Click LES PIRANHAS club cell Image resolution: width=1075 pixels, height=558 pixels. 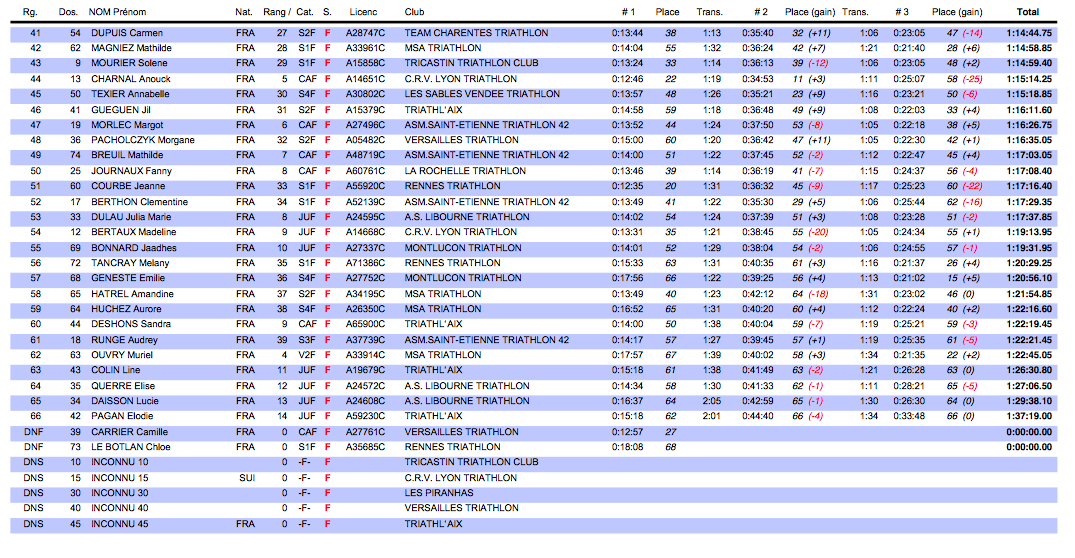pyautogui.click(x=439, y=492)
